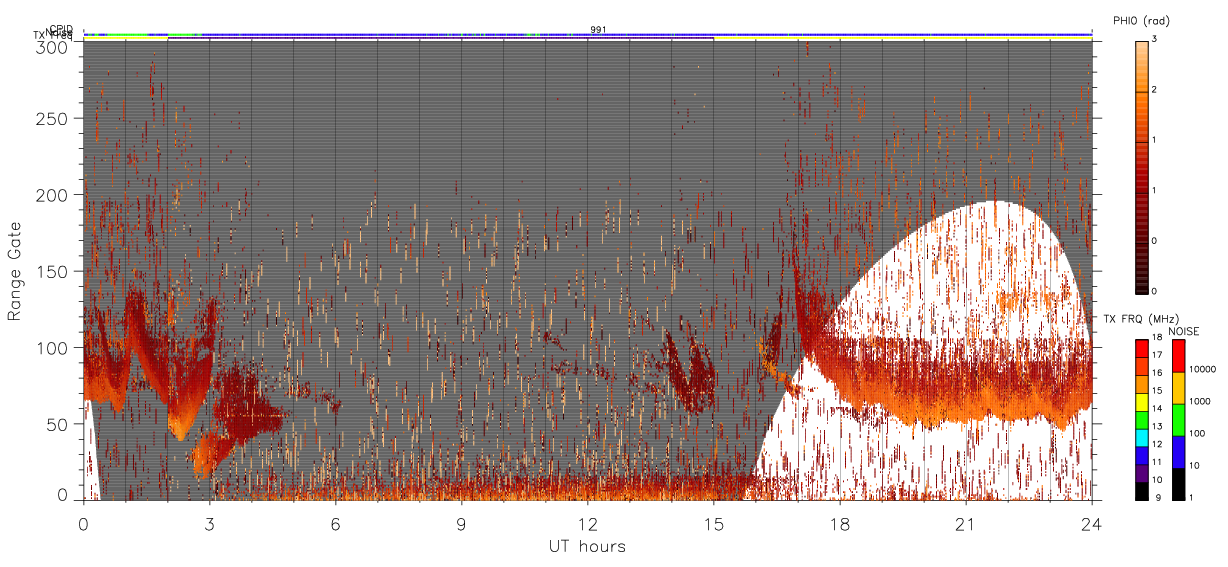Click the 100 label on NOISE legend
Screen dimensions: 1228x567
[1197, 433]
